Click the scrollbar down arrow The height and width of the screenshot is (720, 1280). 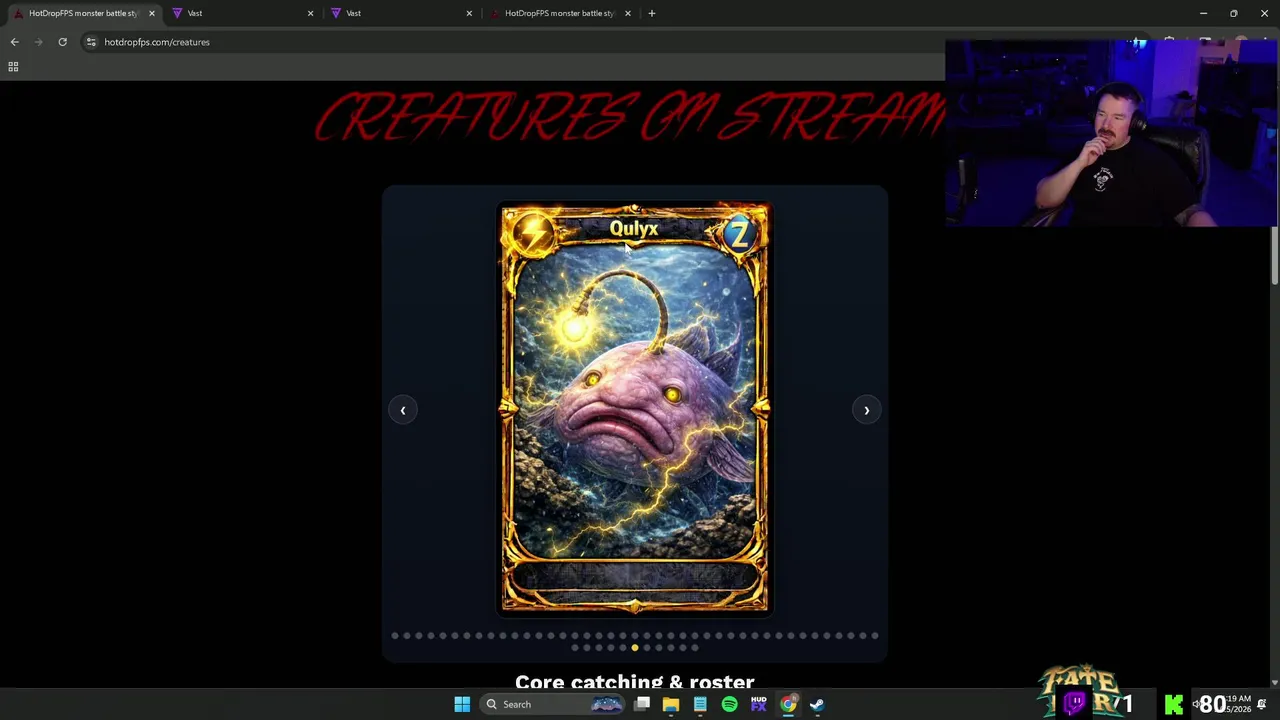click(1274, 682)
